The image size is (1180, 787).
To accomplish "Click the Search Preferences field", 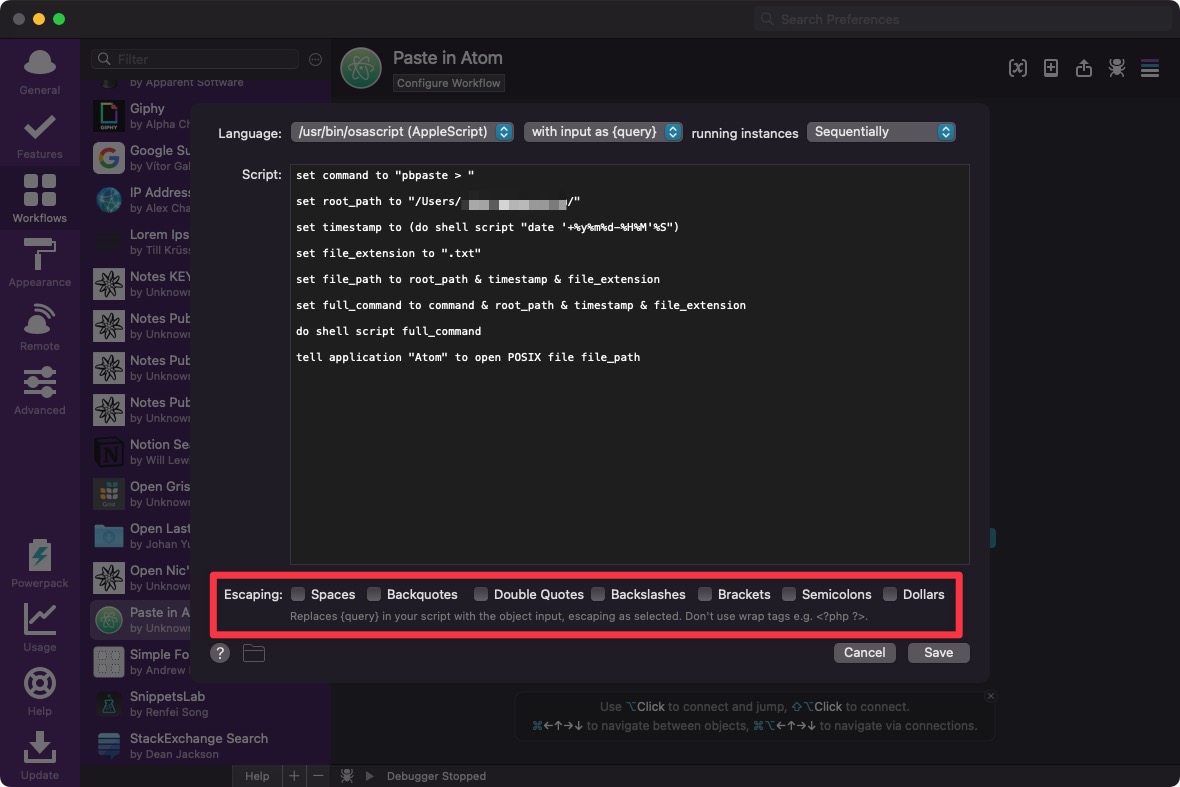I will [962, 19].
